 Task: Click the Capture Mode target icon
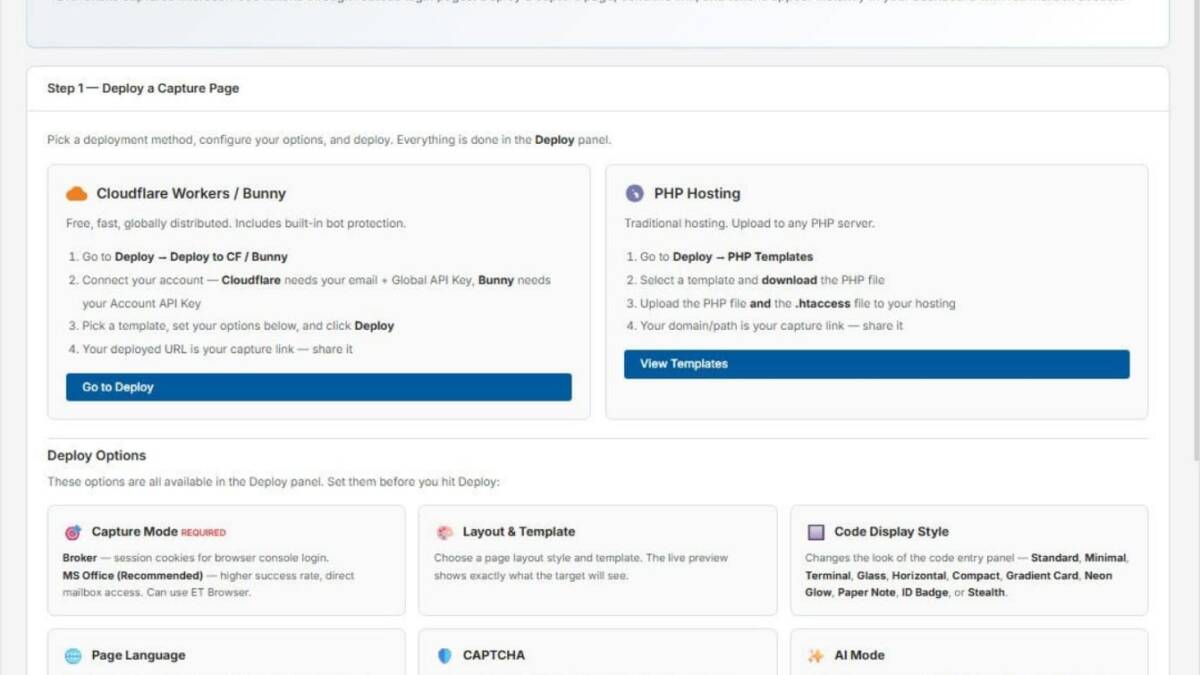[x=73, y=533]
